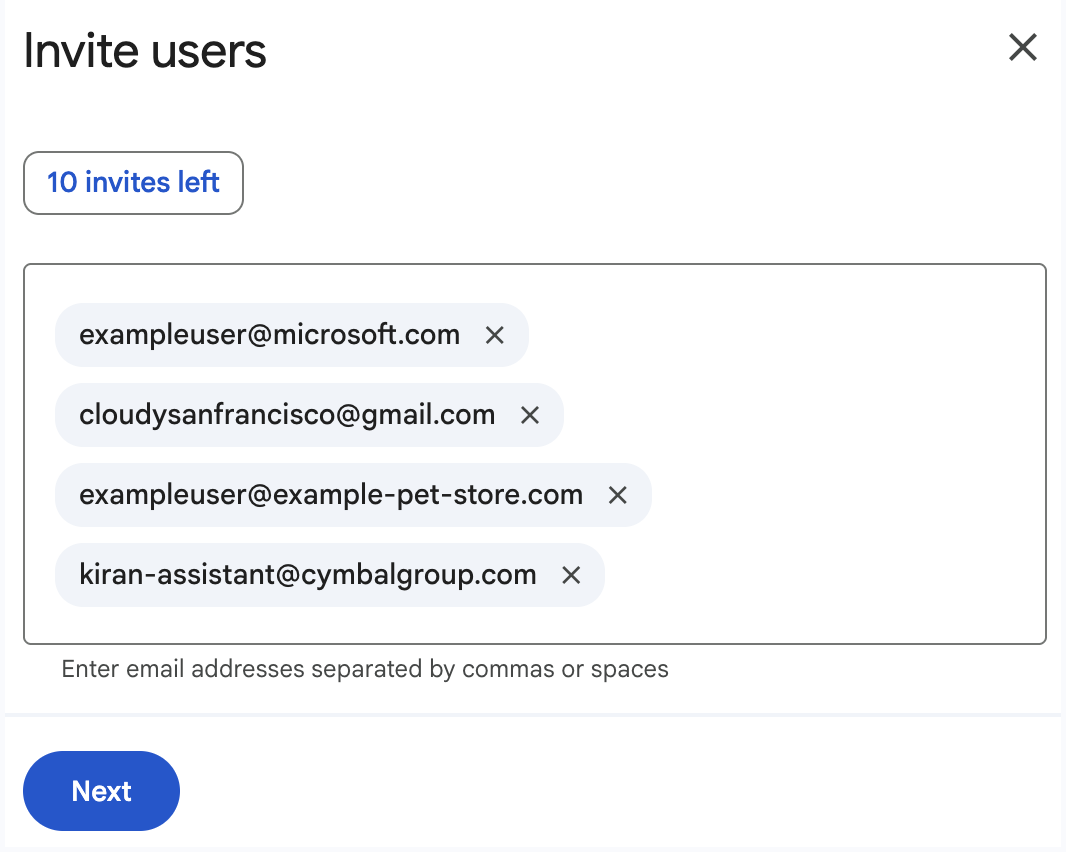
Task: Click blank field area right of microsoft.com chip
Action: (780, 335)
